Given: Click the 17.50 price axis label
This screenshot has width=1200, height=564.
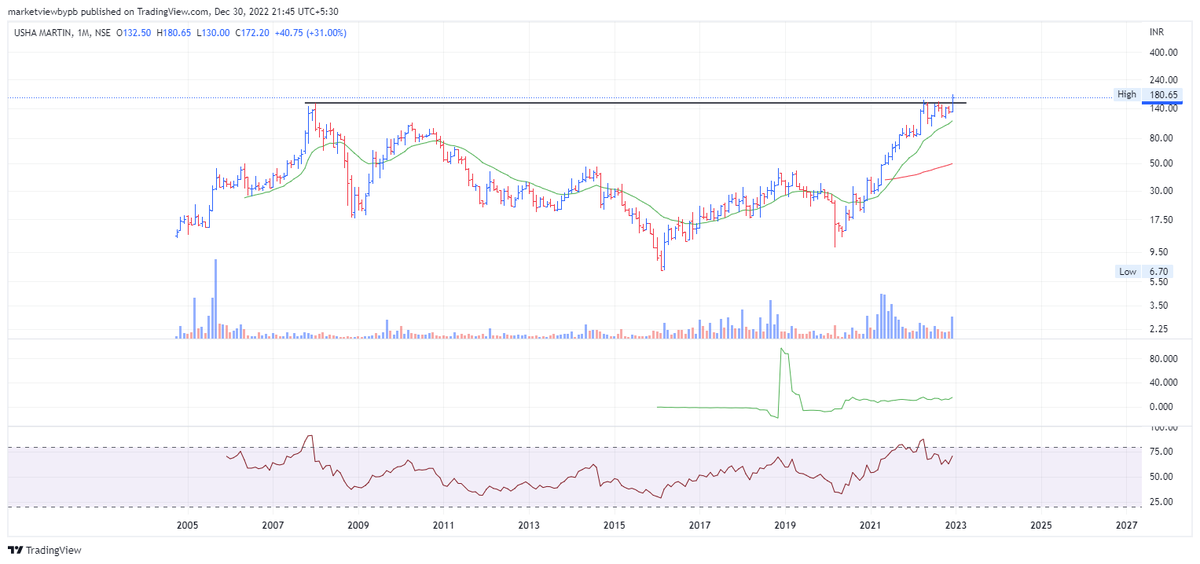Looking at the screenshot, I should [x=1161, y=219].
